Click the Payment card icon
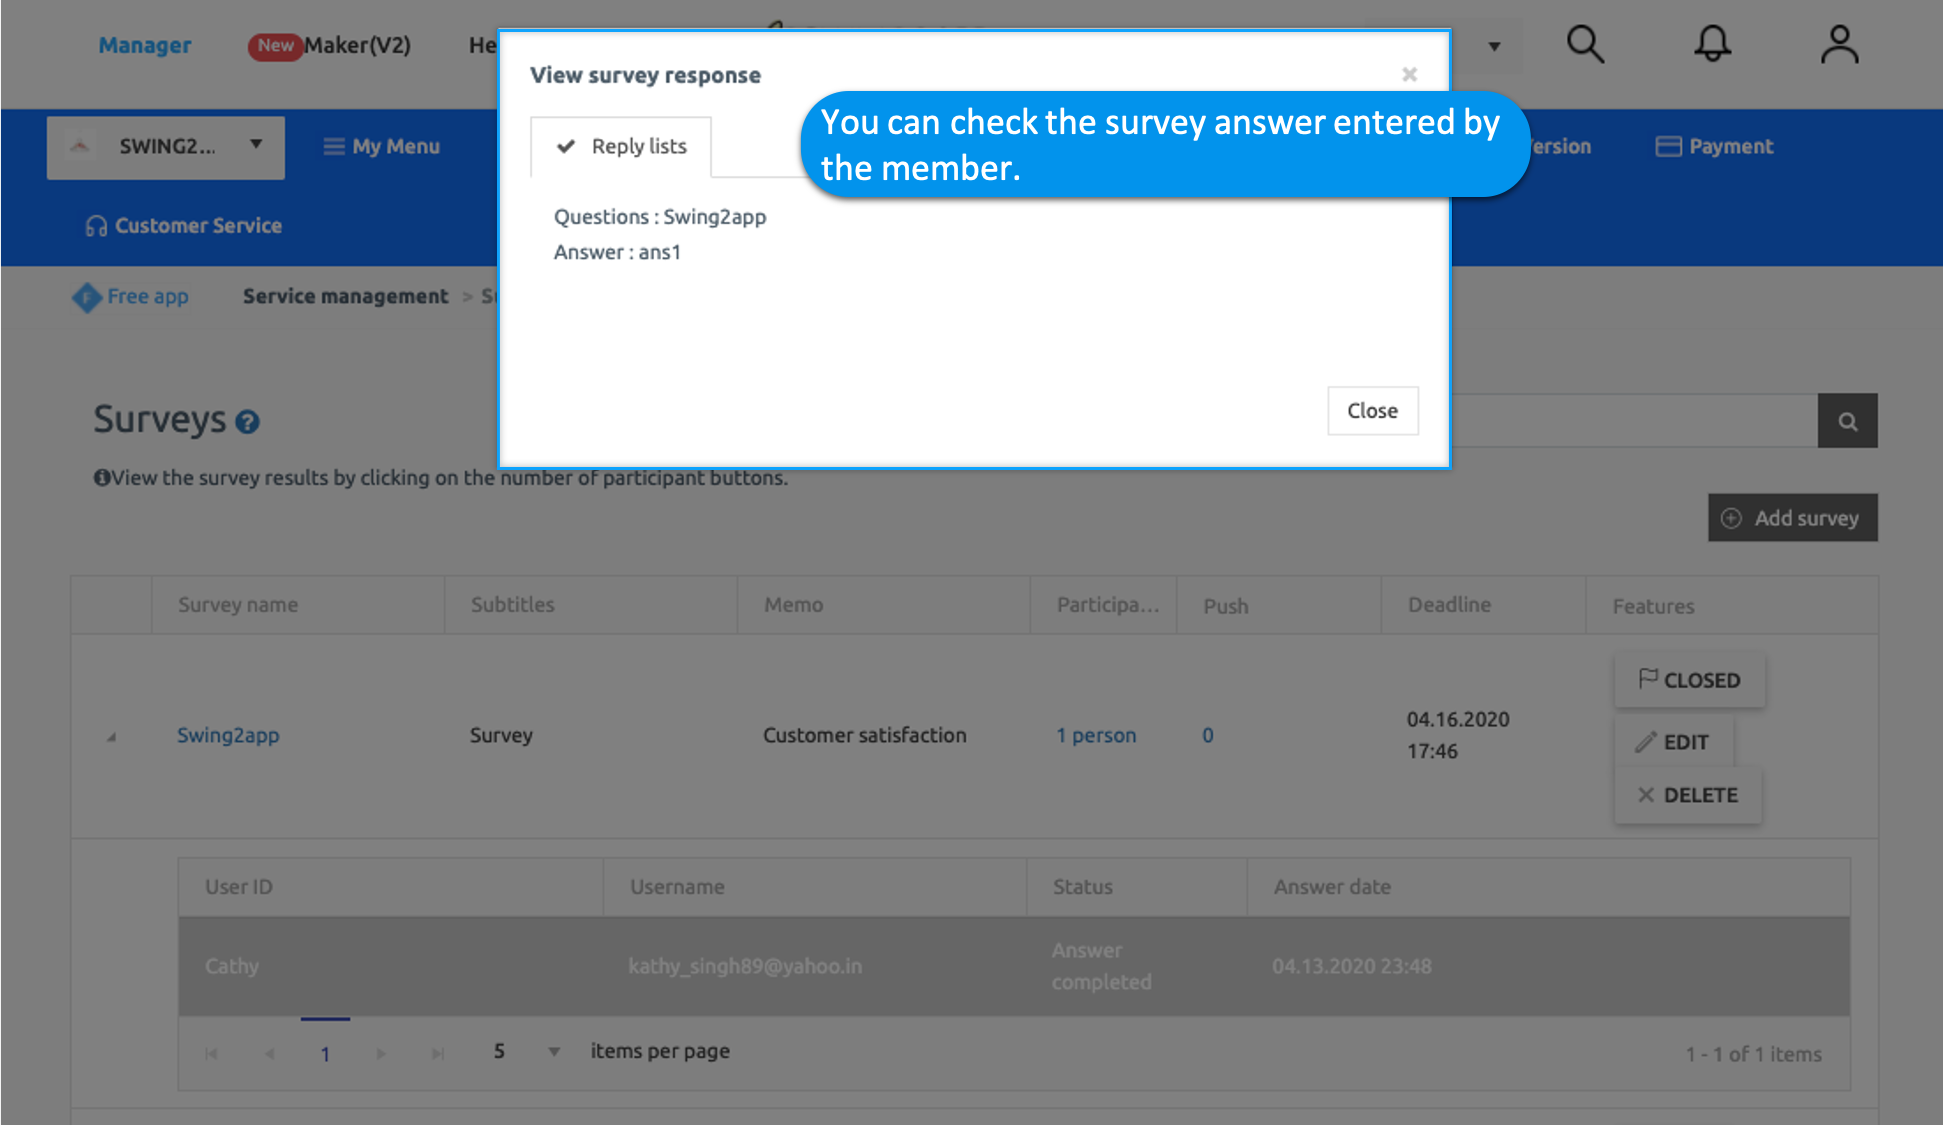The image size is (1943, 1125). [x=1668, y=146]
